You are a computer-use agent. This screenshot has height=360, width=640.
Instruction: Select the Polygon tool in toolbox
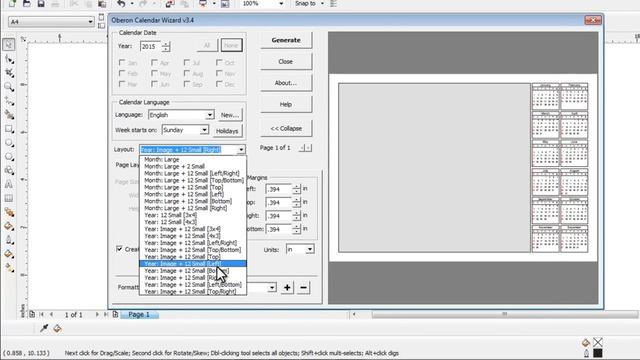click(x=9, y=157)
